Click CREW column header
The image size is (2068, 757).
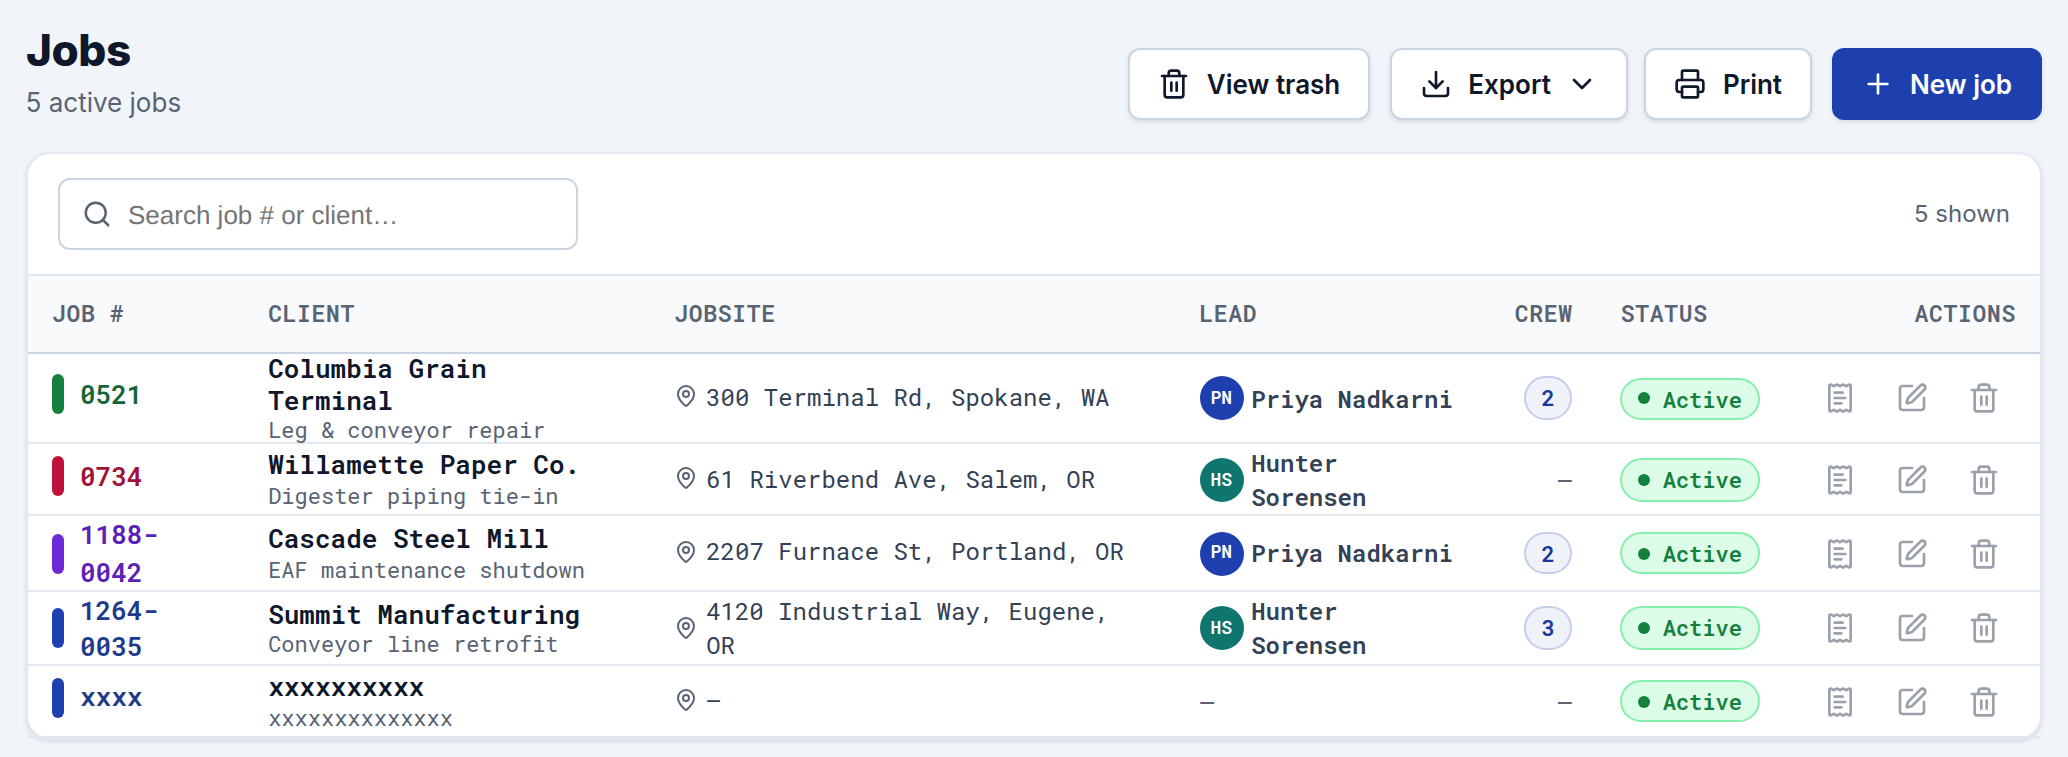tap(1543, 314)
